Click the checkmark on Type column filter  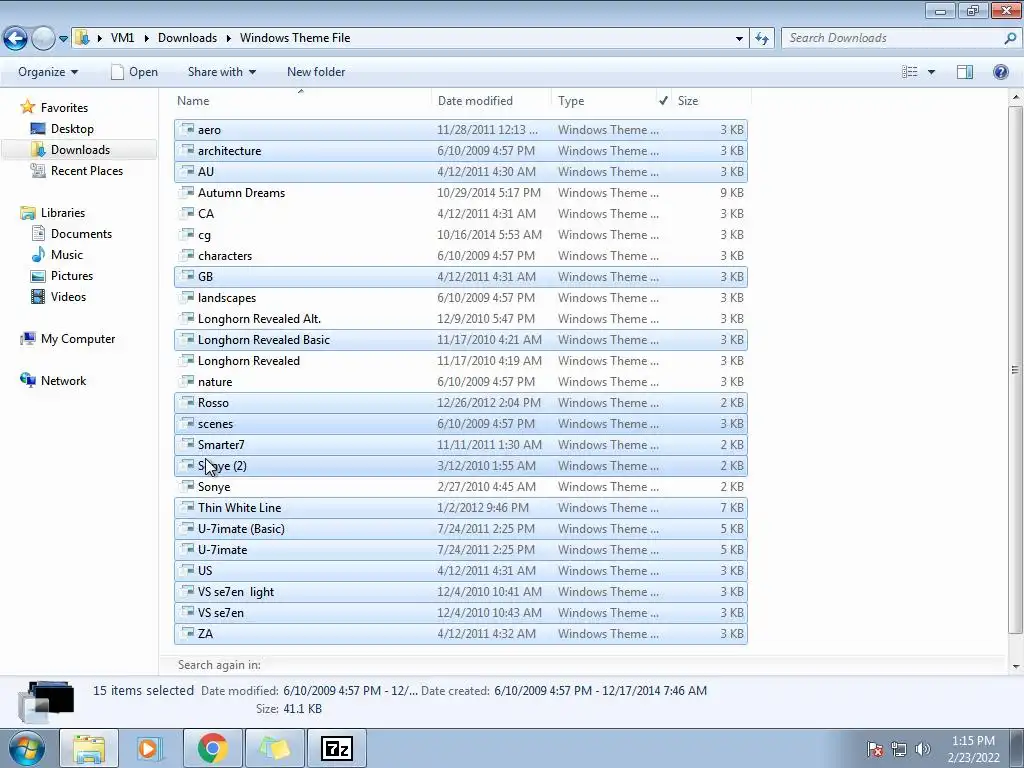[664, 101]
